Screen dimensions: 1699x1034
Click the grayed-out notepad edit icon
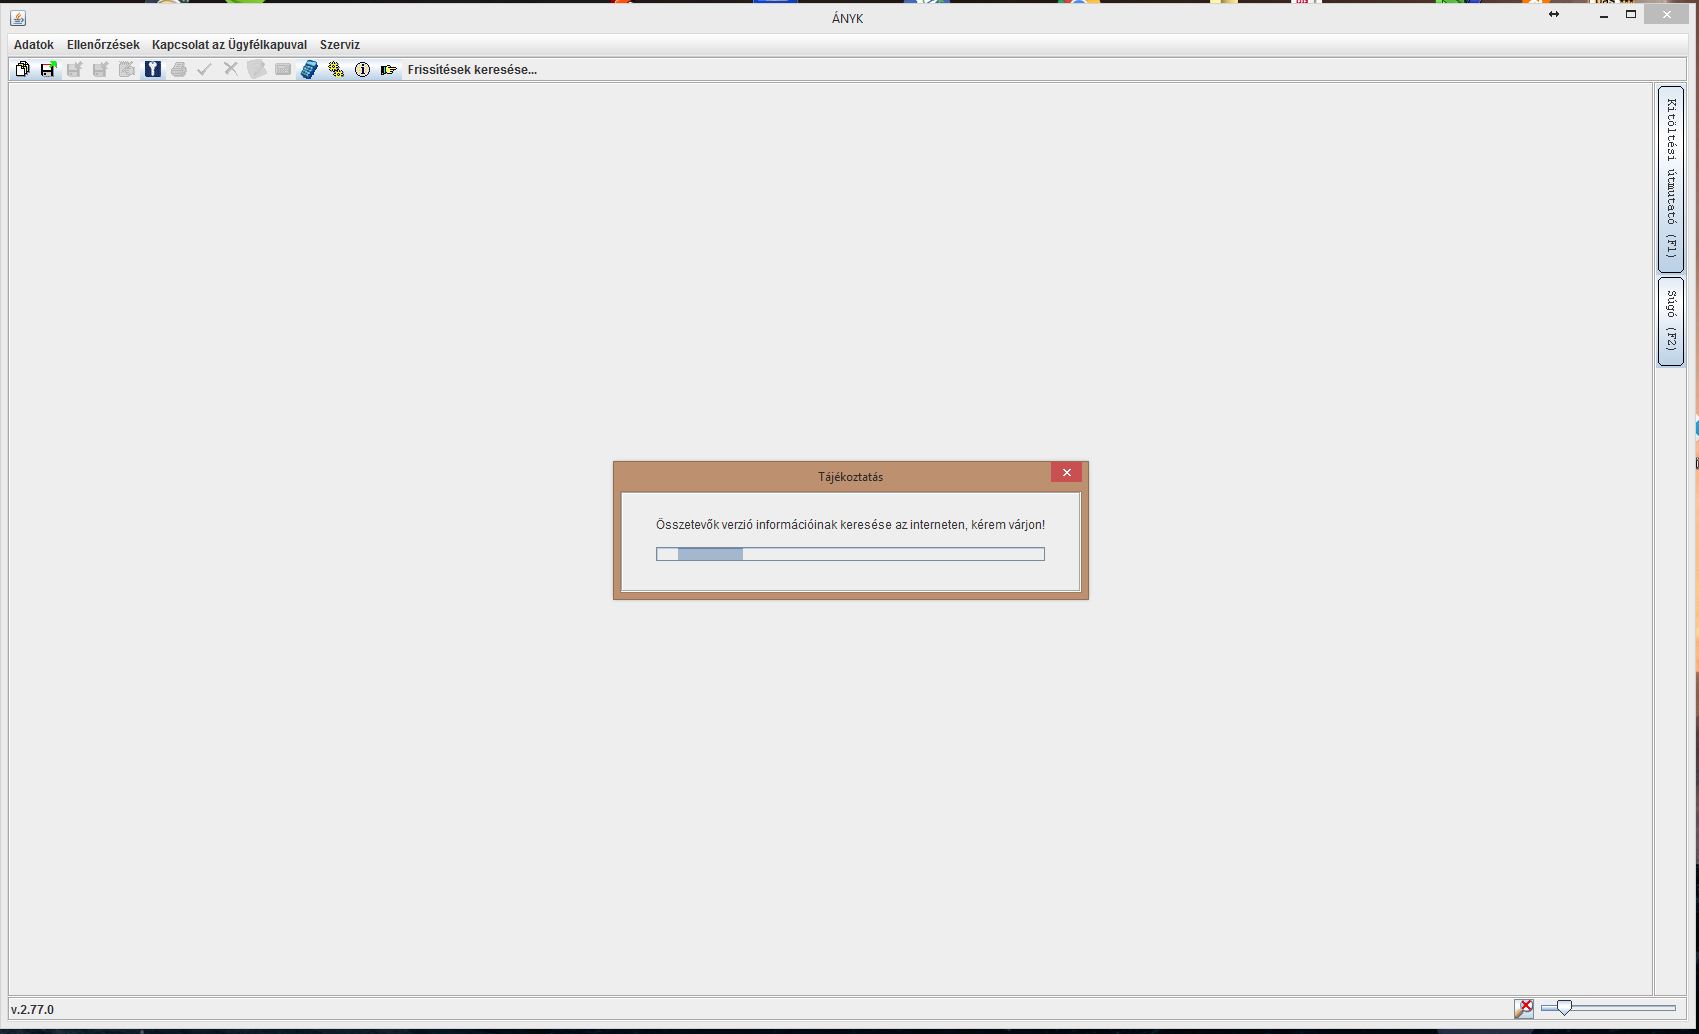tap(126, 69)
